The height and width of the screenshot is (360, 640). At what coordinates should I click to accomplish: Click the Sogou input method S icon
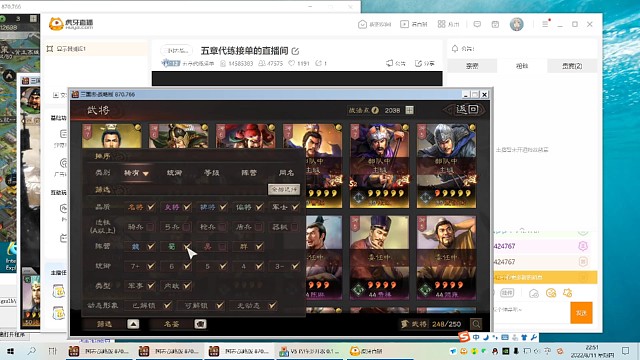coord(464,337)
